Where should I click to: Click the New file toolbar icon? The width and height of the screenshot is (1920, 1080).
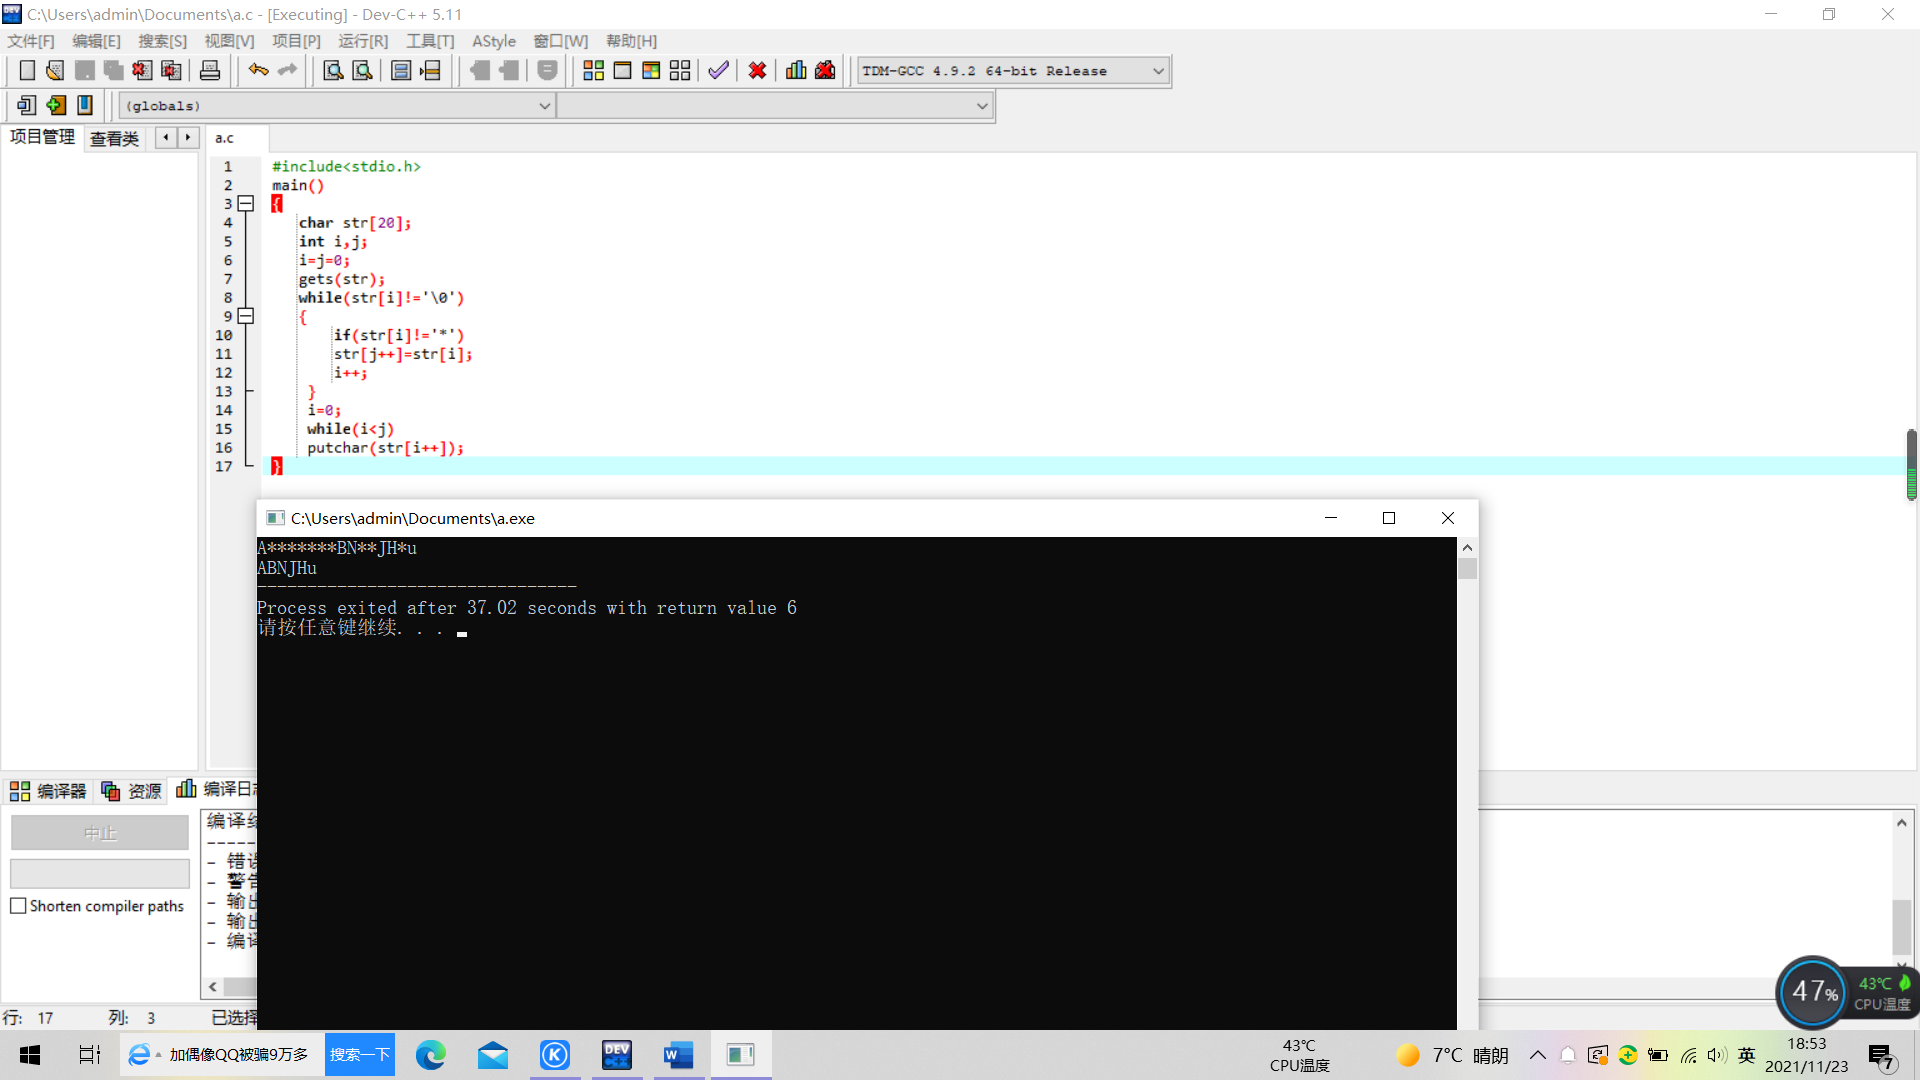(27, 71)
